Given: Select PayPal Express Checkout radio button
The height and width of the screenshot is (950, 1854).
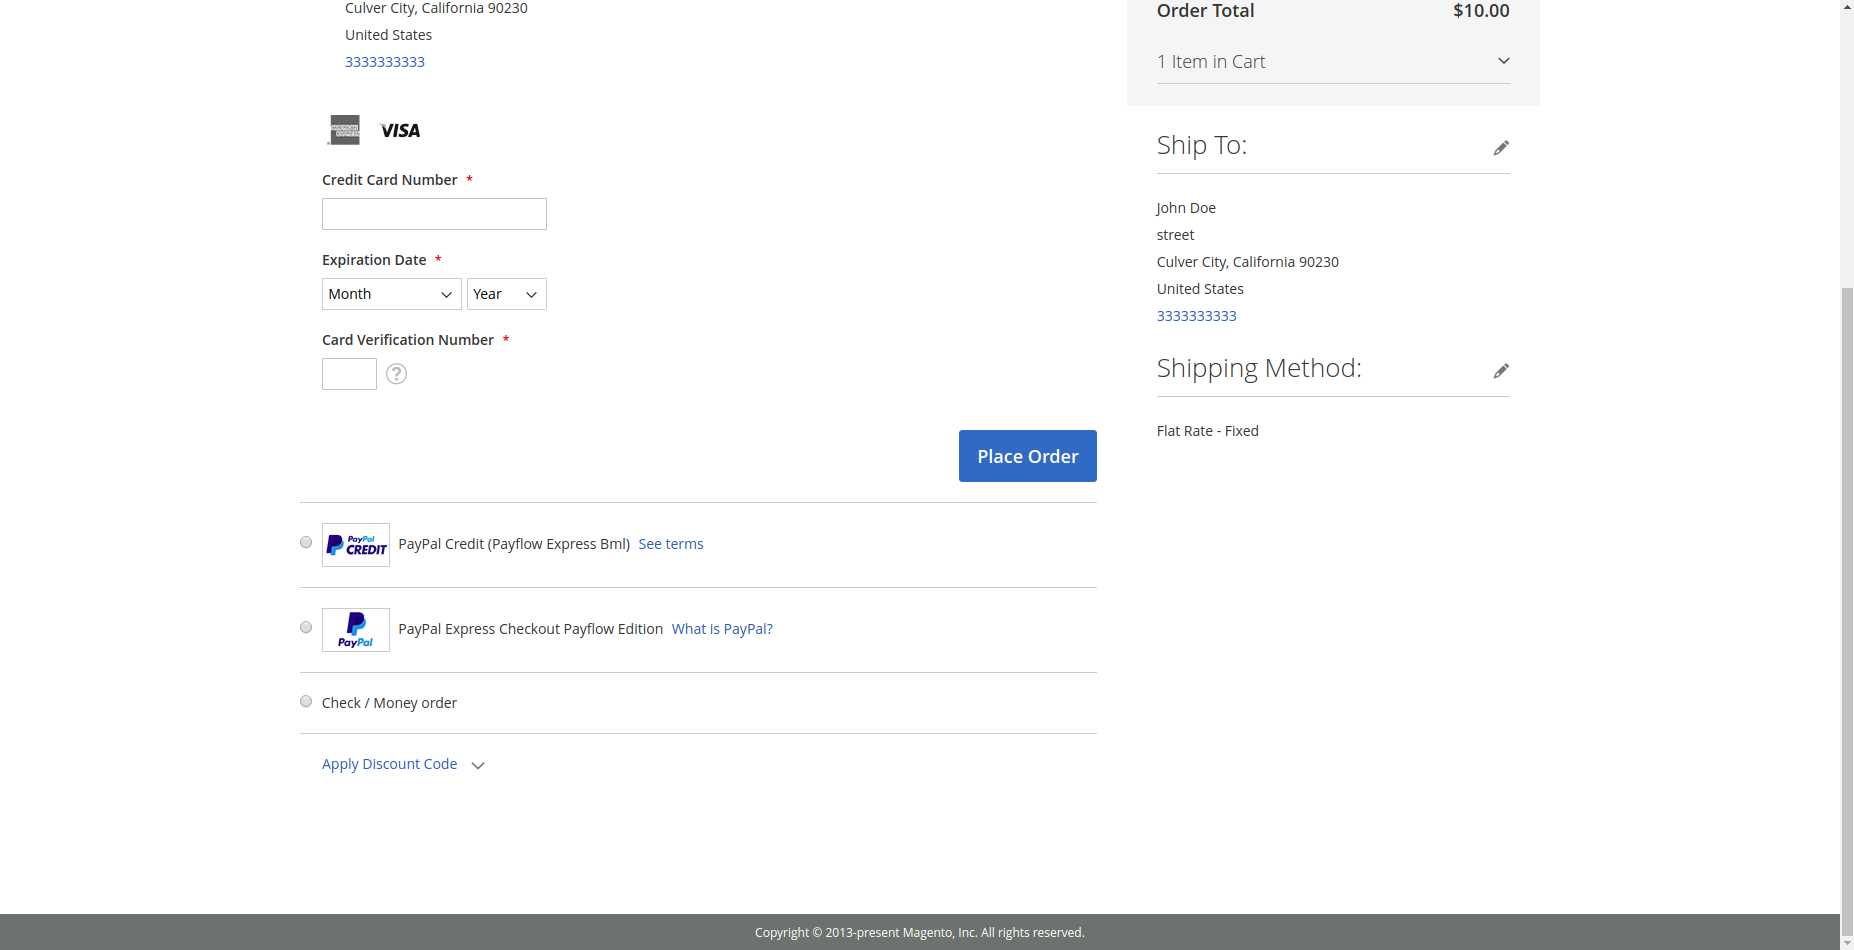Looking at the screenshot, I should [x=306, y=628].
